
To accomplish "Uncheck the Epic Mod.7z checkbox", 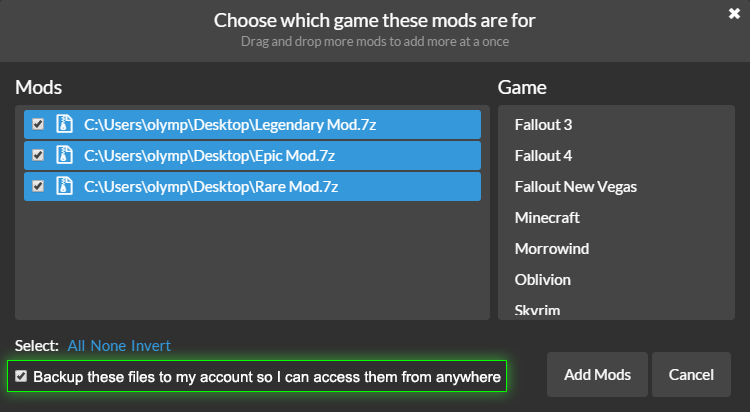I will pos(38,155).
